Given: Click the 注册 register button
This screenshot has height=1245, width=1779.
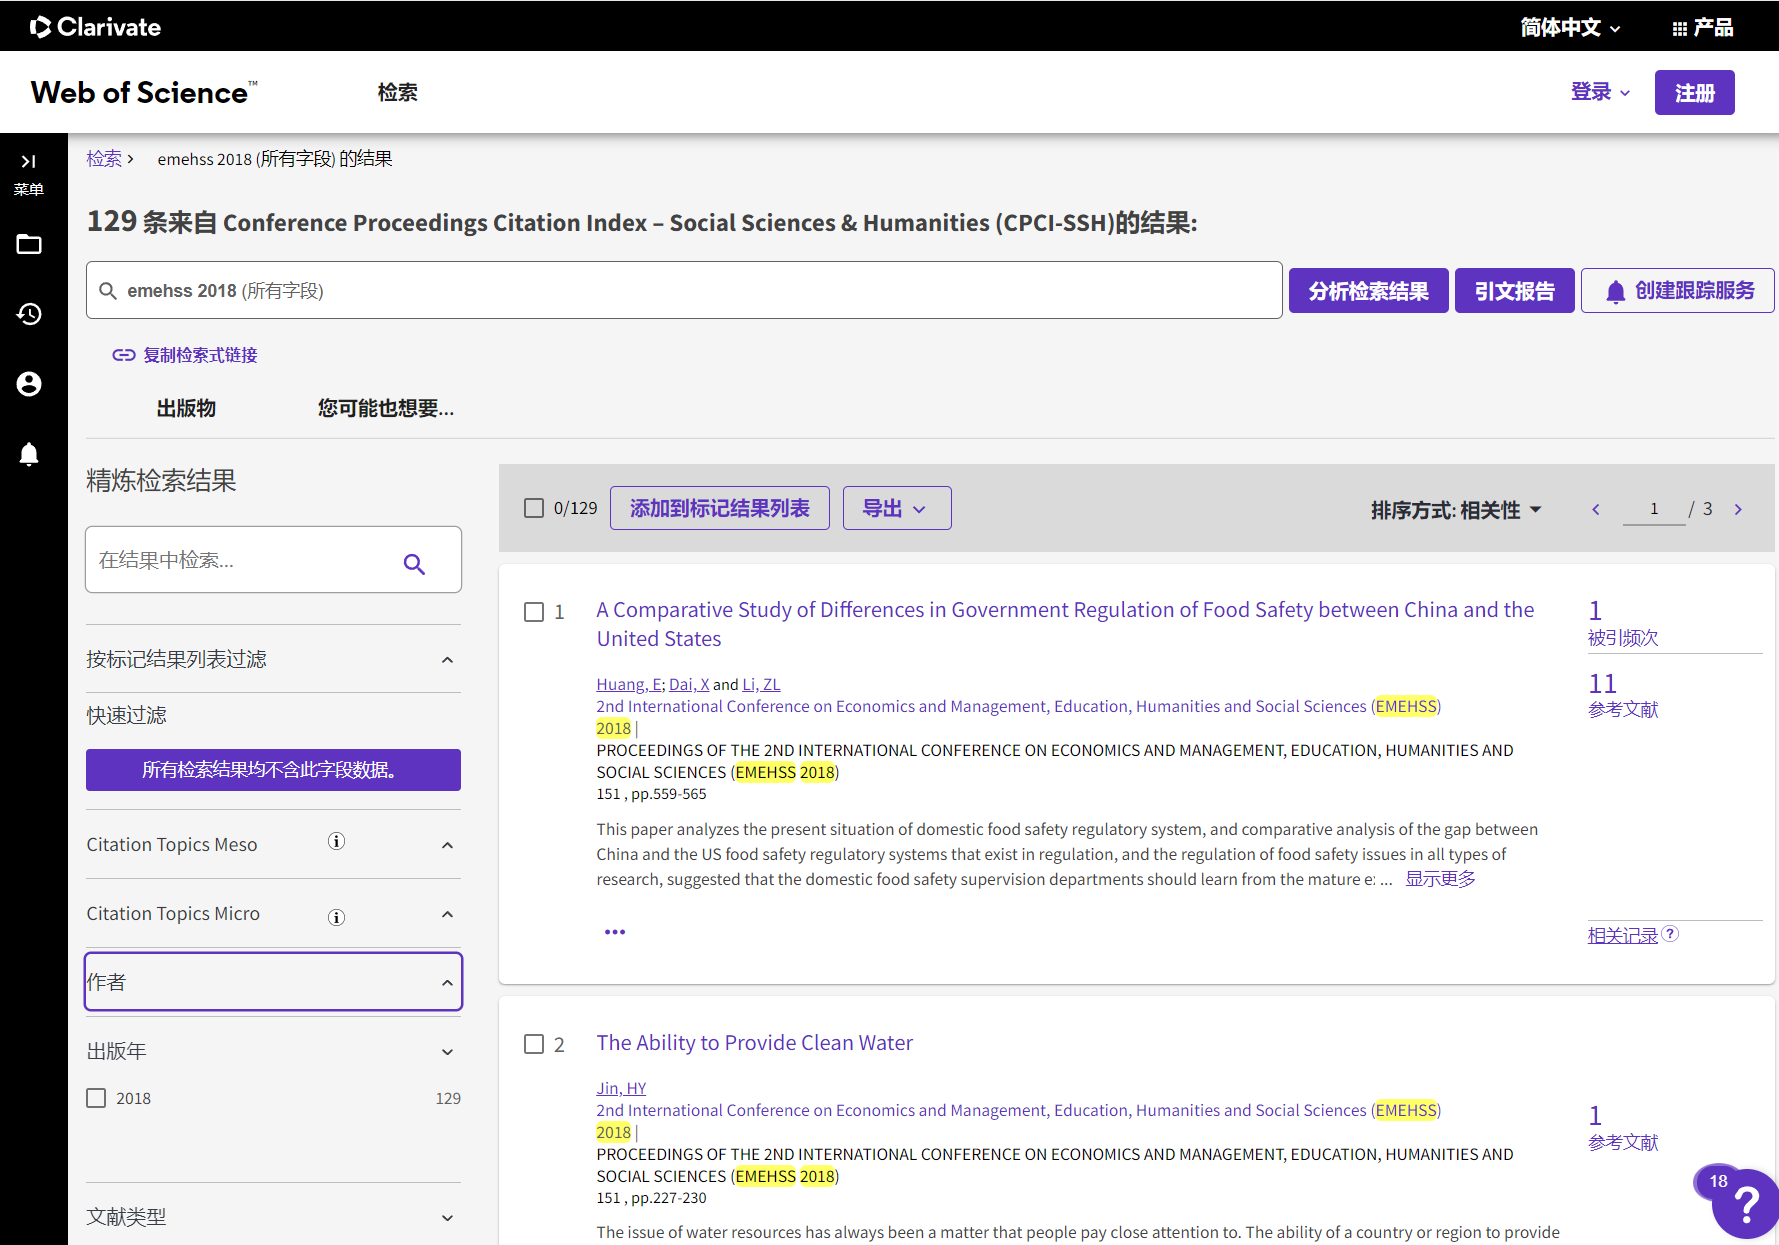Looking at the screenshot, I should (1694, 92).
